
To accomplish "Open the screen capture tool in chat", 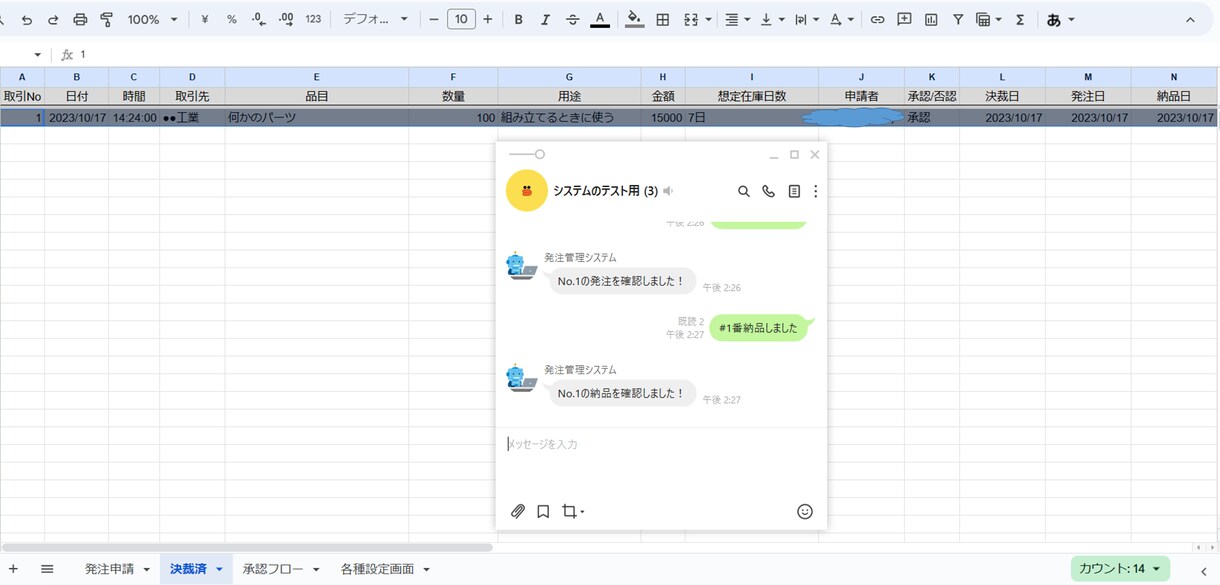I will [572, 511].
